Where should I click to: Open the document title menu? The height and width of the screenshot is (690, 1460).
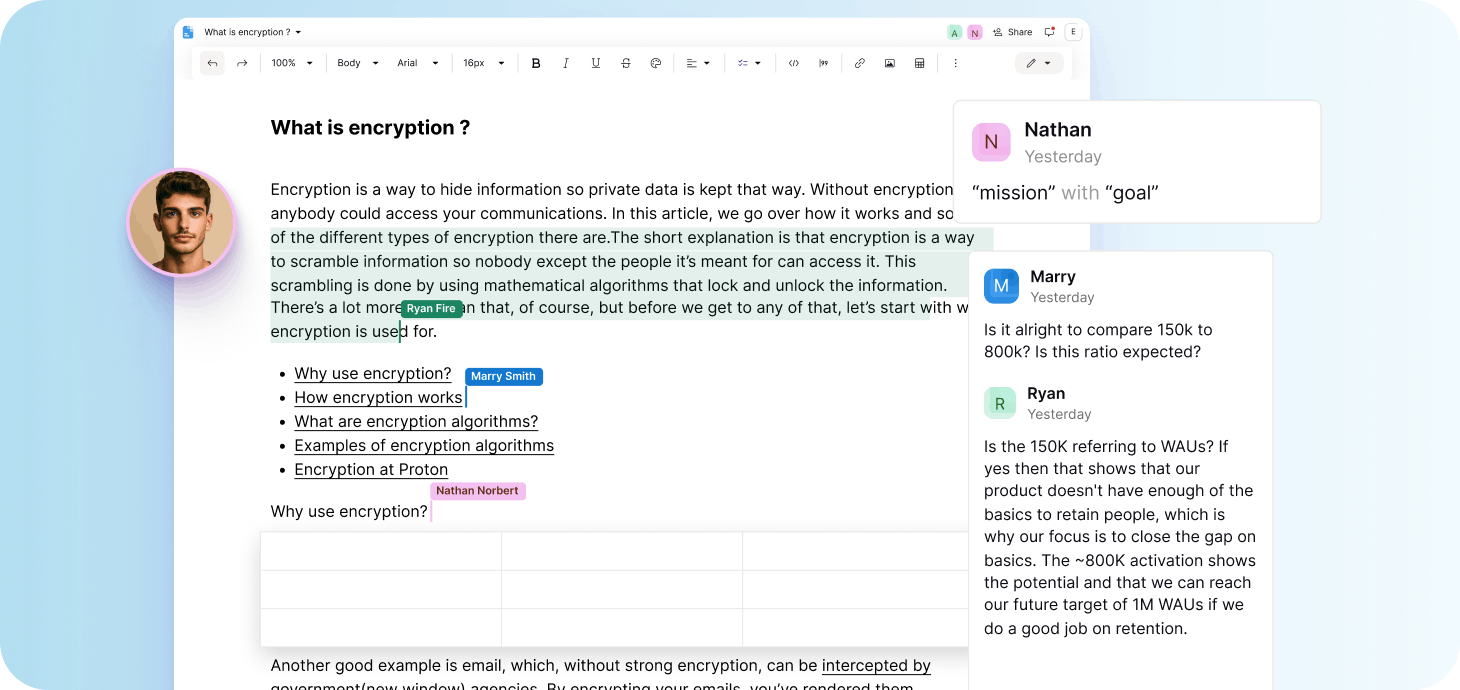click(x=252, y=32)
